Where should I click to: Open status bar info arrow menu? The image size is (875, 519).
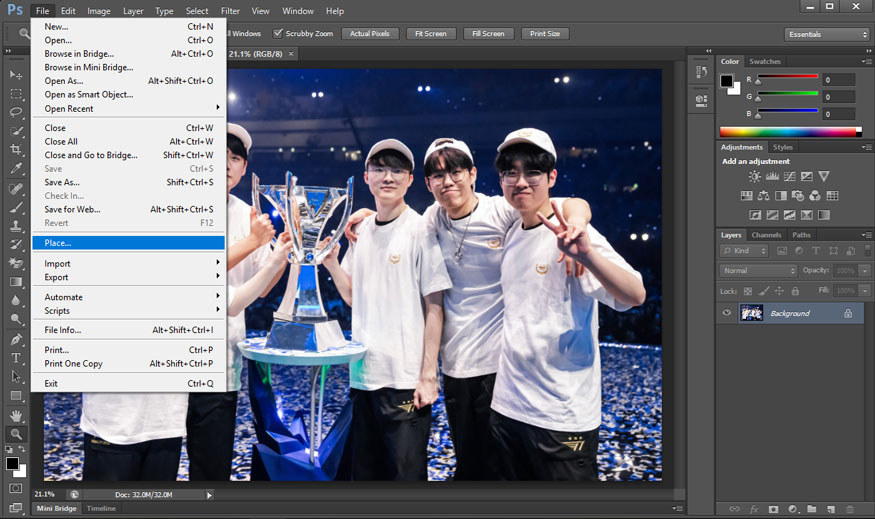(x=209, y=495)
